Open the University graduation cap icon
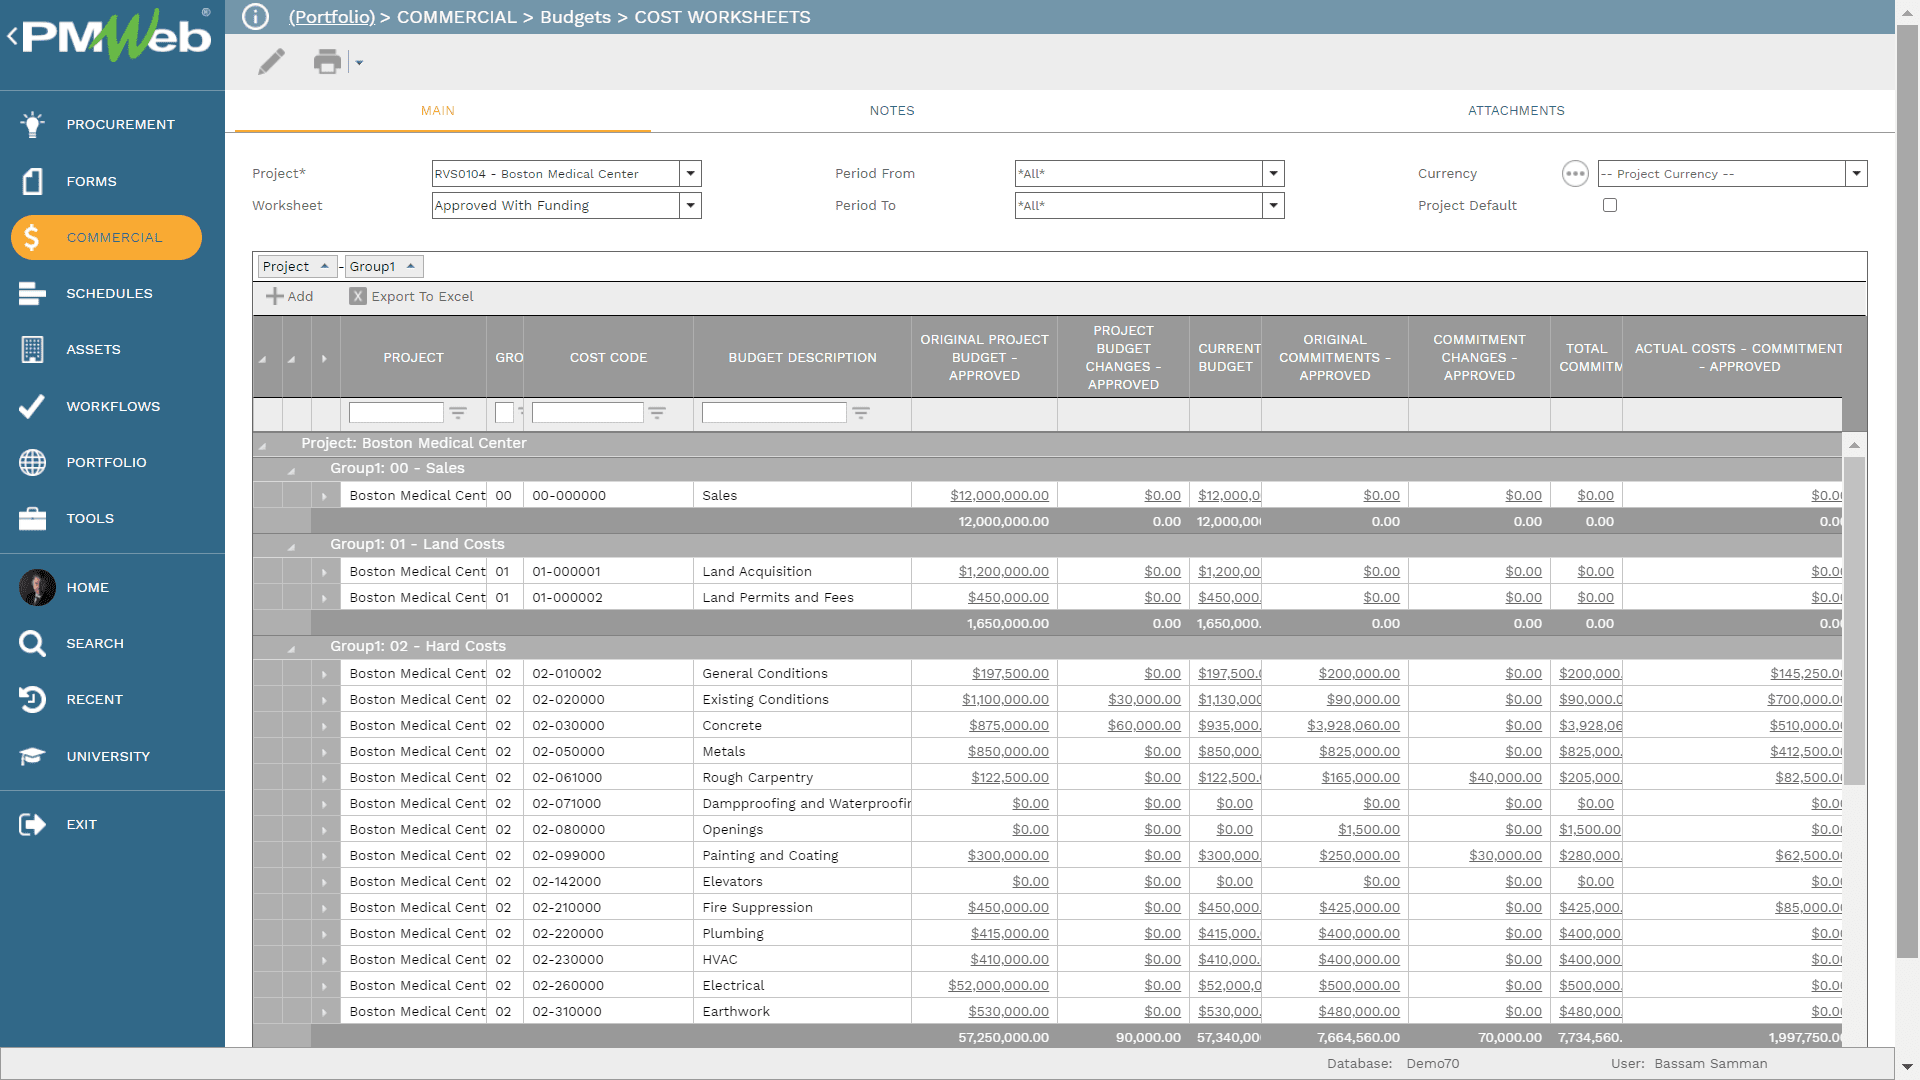Screen dimensions: 1920x1080 32,756
